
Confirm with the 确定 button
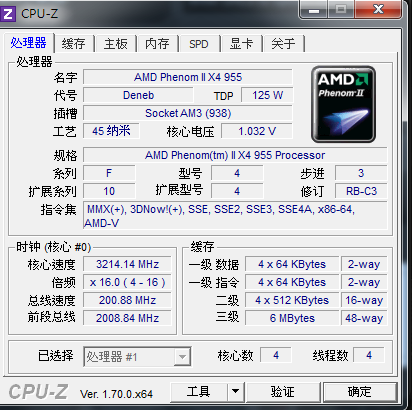pyautogui.click(x=360, y=392)
